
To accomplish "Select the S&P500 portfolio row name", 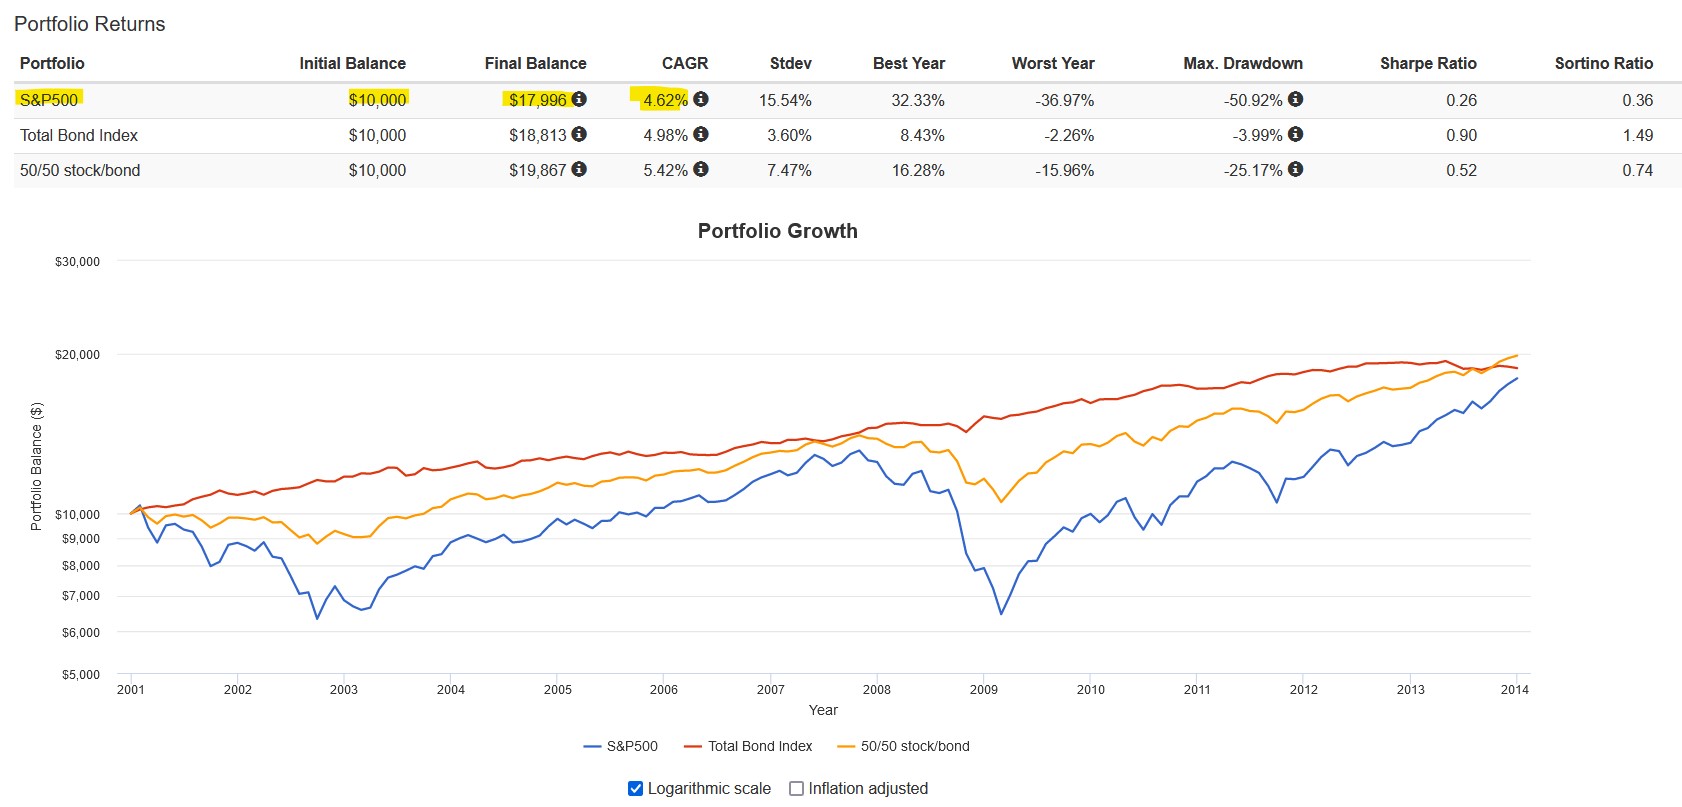I will (x=49, y=99).
